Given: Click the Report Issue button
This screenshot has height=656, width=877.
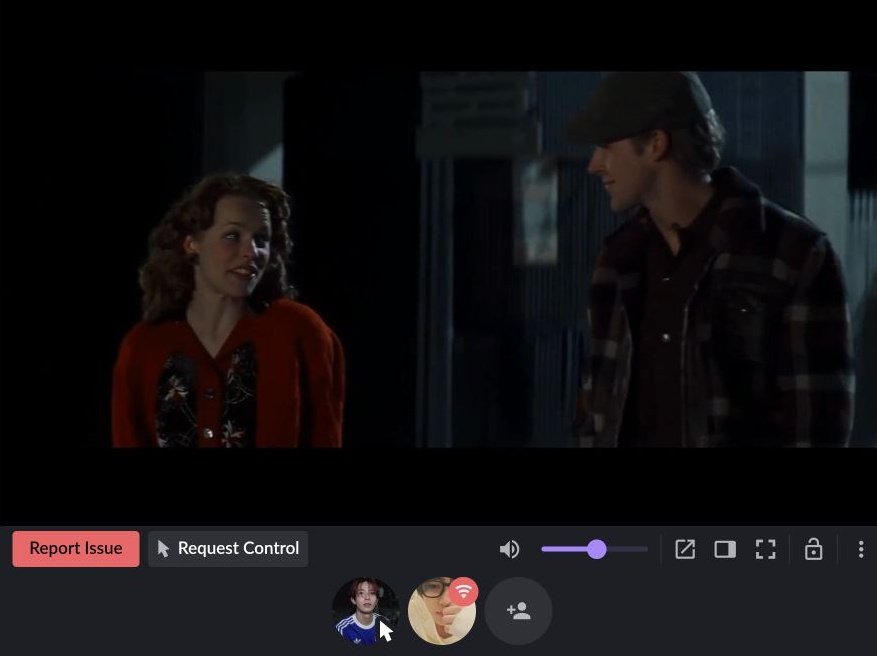Looking at the screenshot, I should 75,548.
